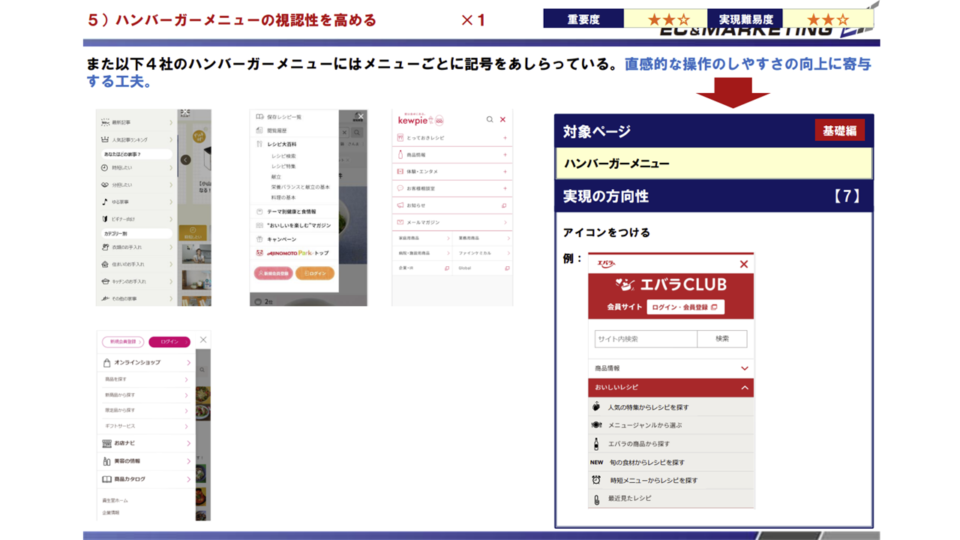Click the pot icon for キッチンのお手入れ

click(105, 281)
